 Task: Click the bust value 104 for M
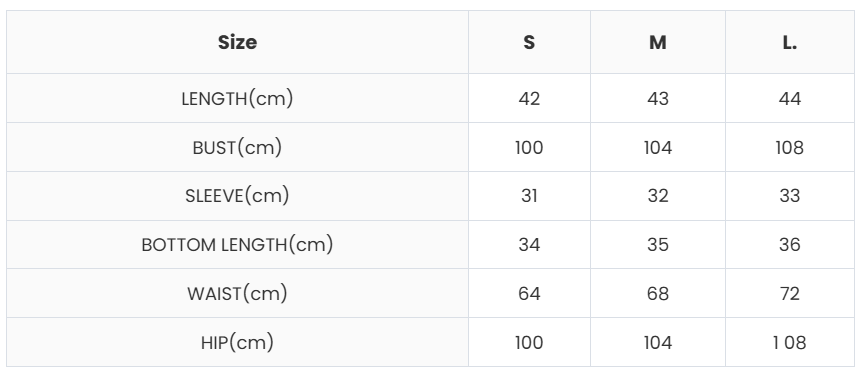(657, 148)
